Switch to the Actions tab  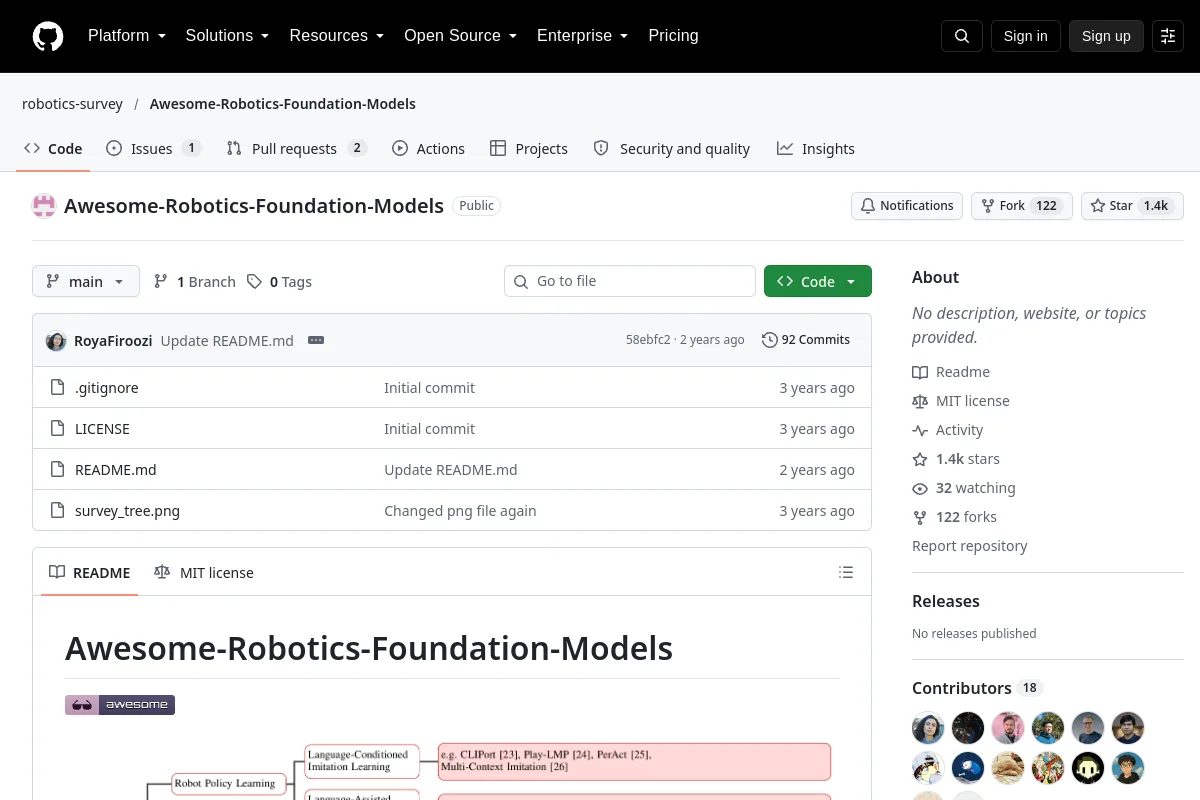(x=429, y=148)
